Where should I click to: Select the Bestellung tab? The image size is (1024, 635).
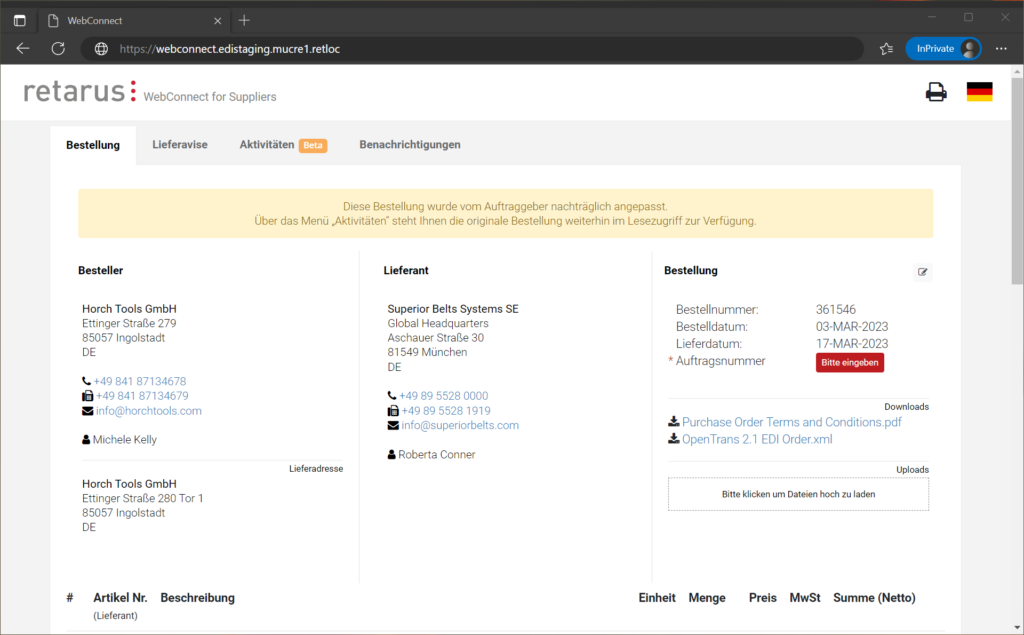93,145
